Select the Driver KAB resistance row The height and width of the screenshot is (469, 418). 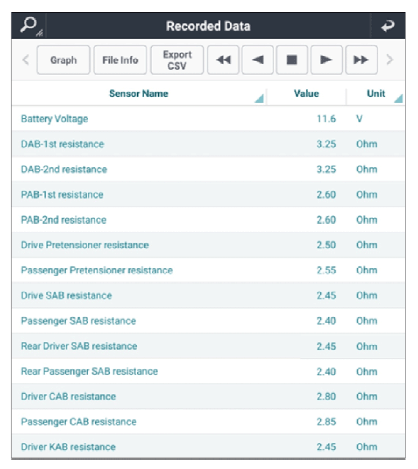point(208,447)
